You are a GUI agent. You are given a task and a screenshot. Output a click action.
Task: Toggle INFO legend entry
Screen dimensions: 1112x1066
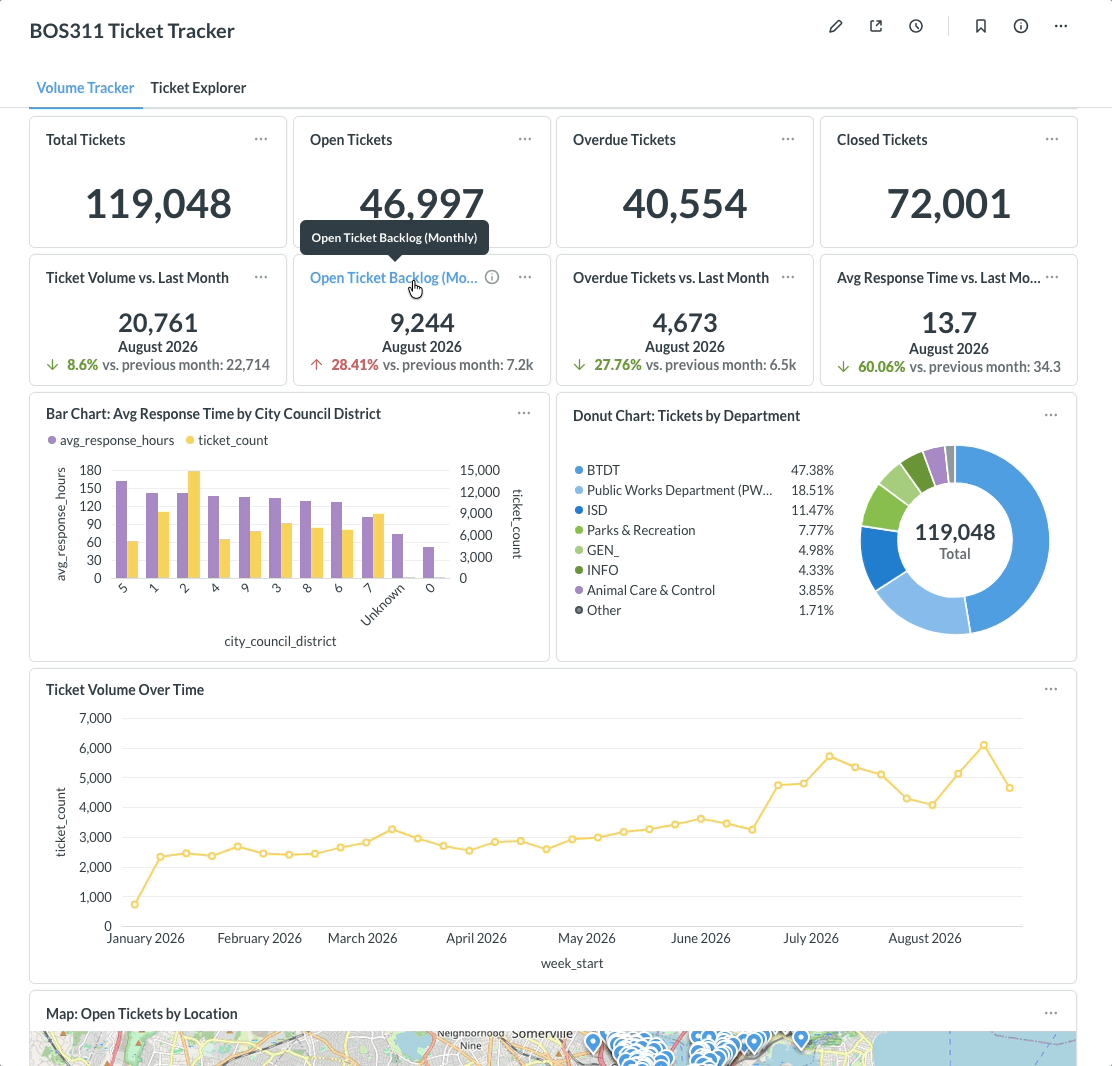(596, 570)
